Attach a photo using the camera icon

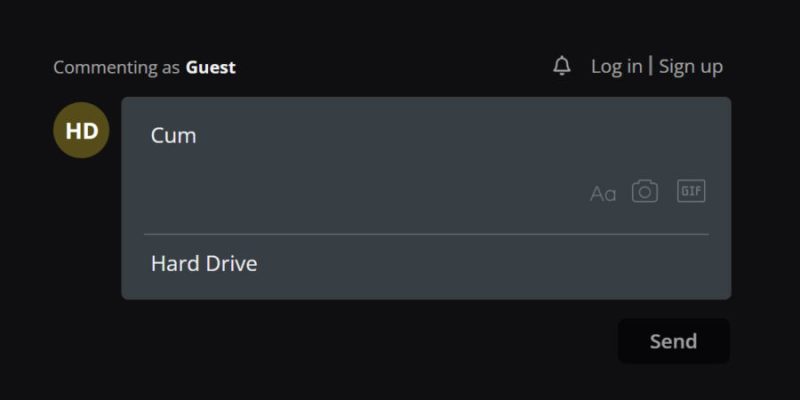click(645, 191)
